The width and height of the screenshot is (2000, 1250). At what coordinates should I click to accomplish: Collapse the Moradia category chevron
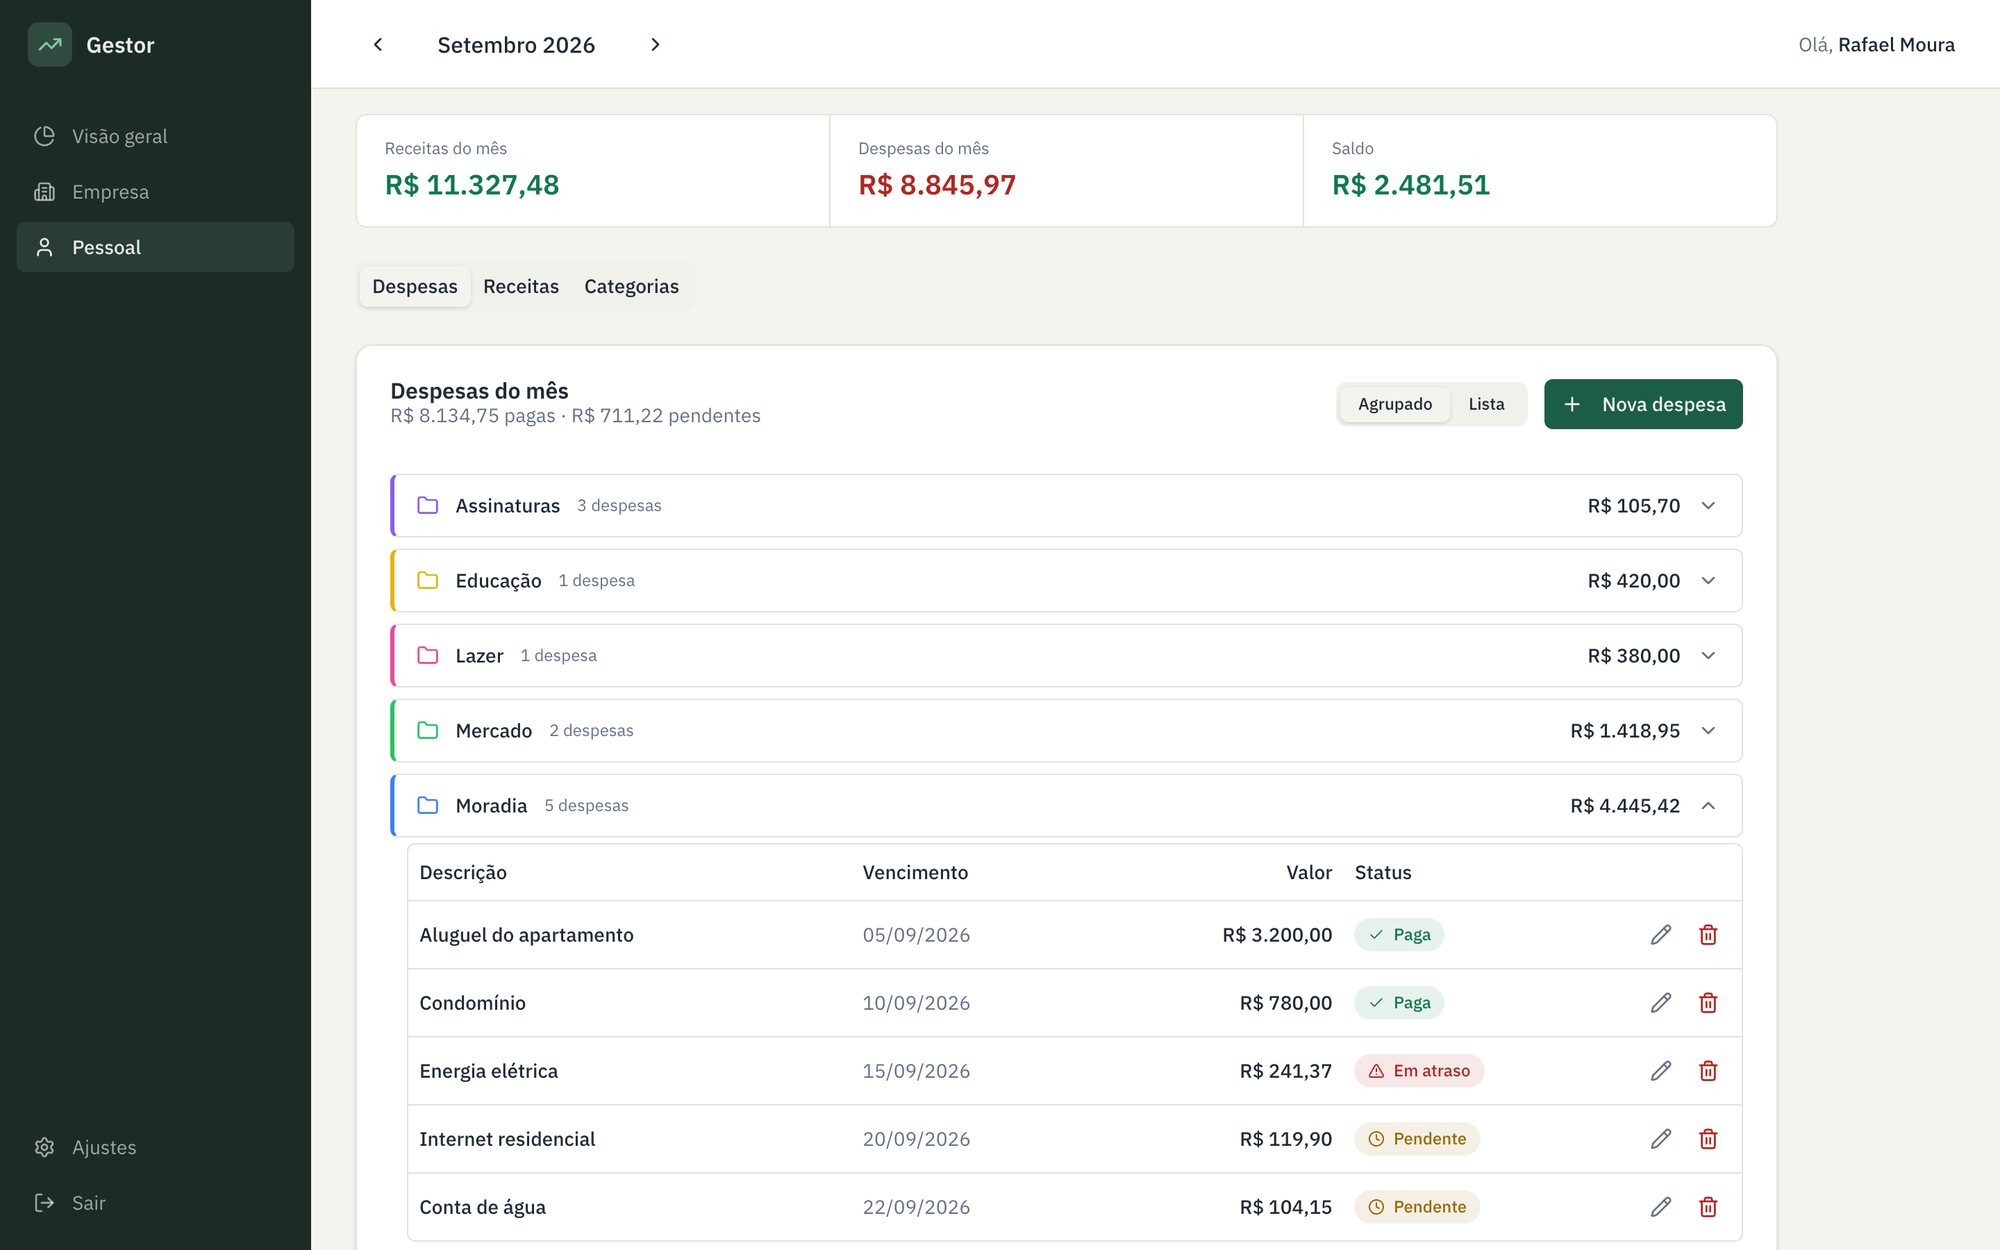(1708, 806)
